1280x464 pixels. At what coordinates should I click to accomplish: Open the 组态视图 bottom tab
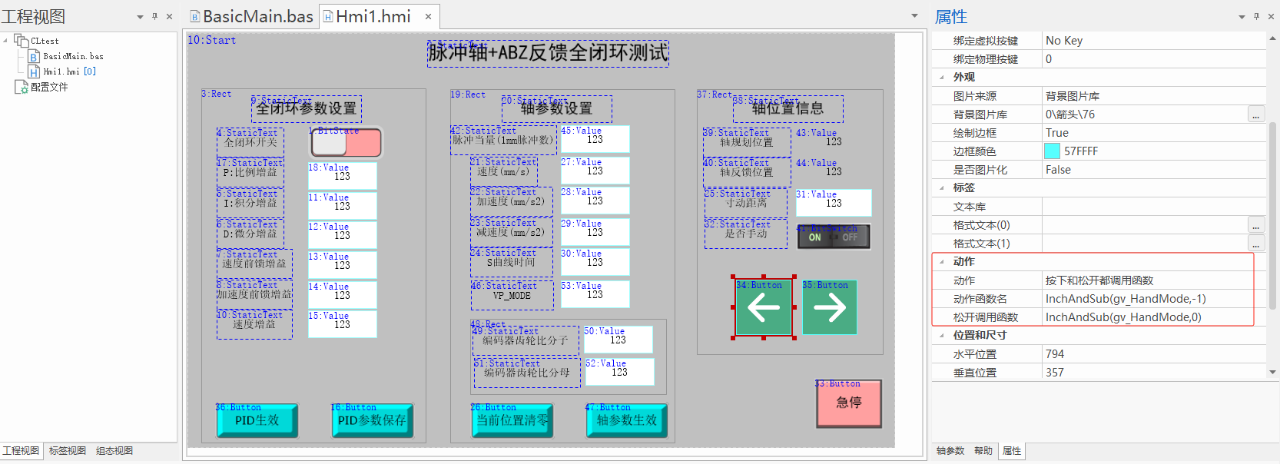click(115, 451)
